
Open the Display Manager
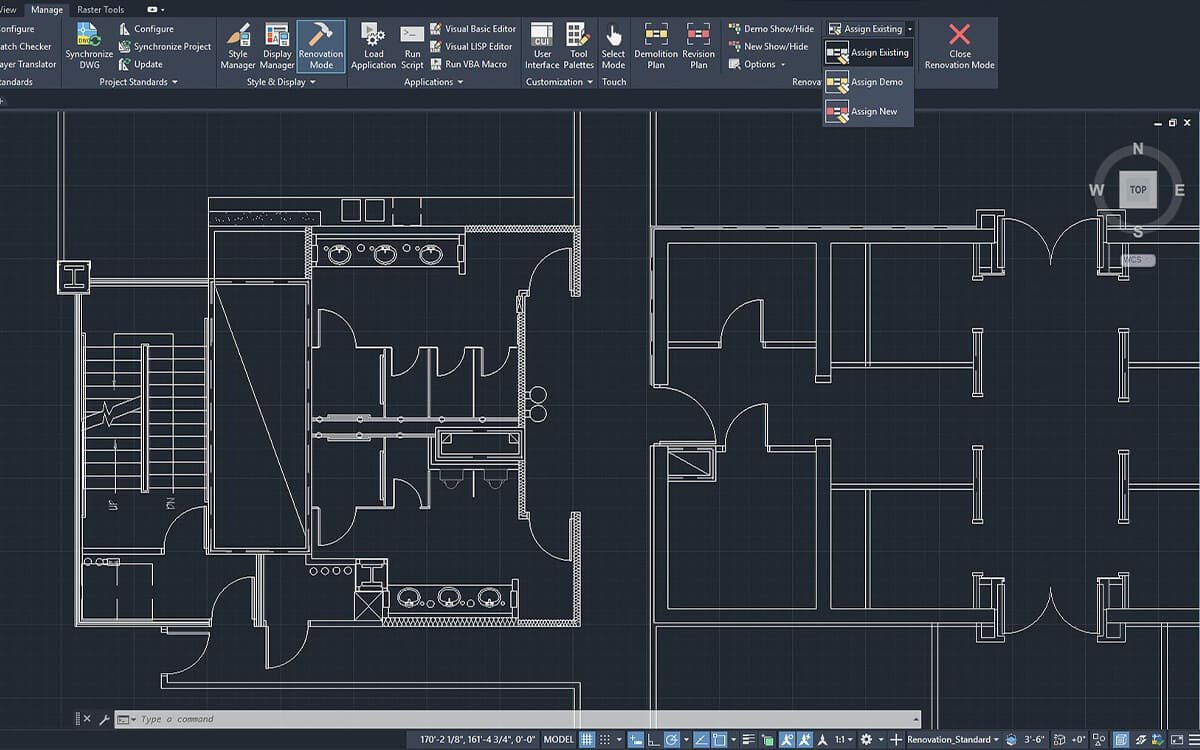click(276, 46)
